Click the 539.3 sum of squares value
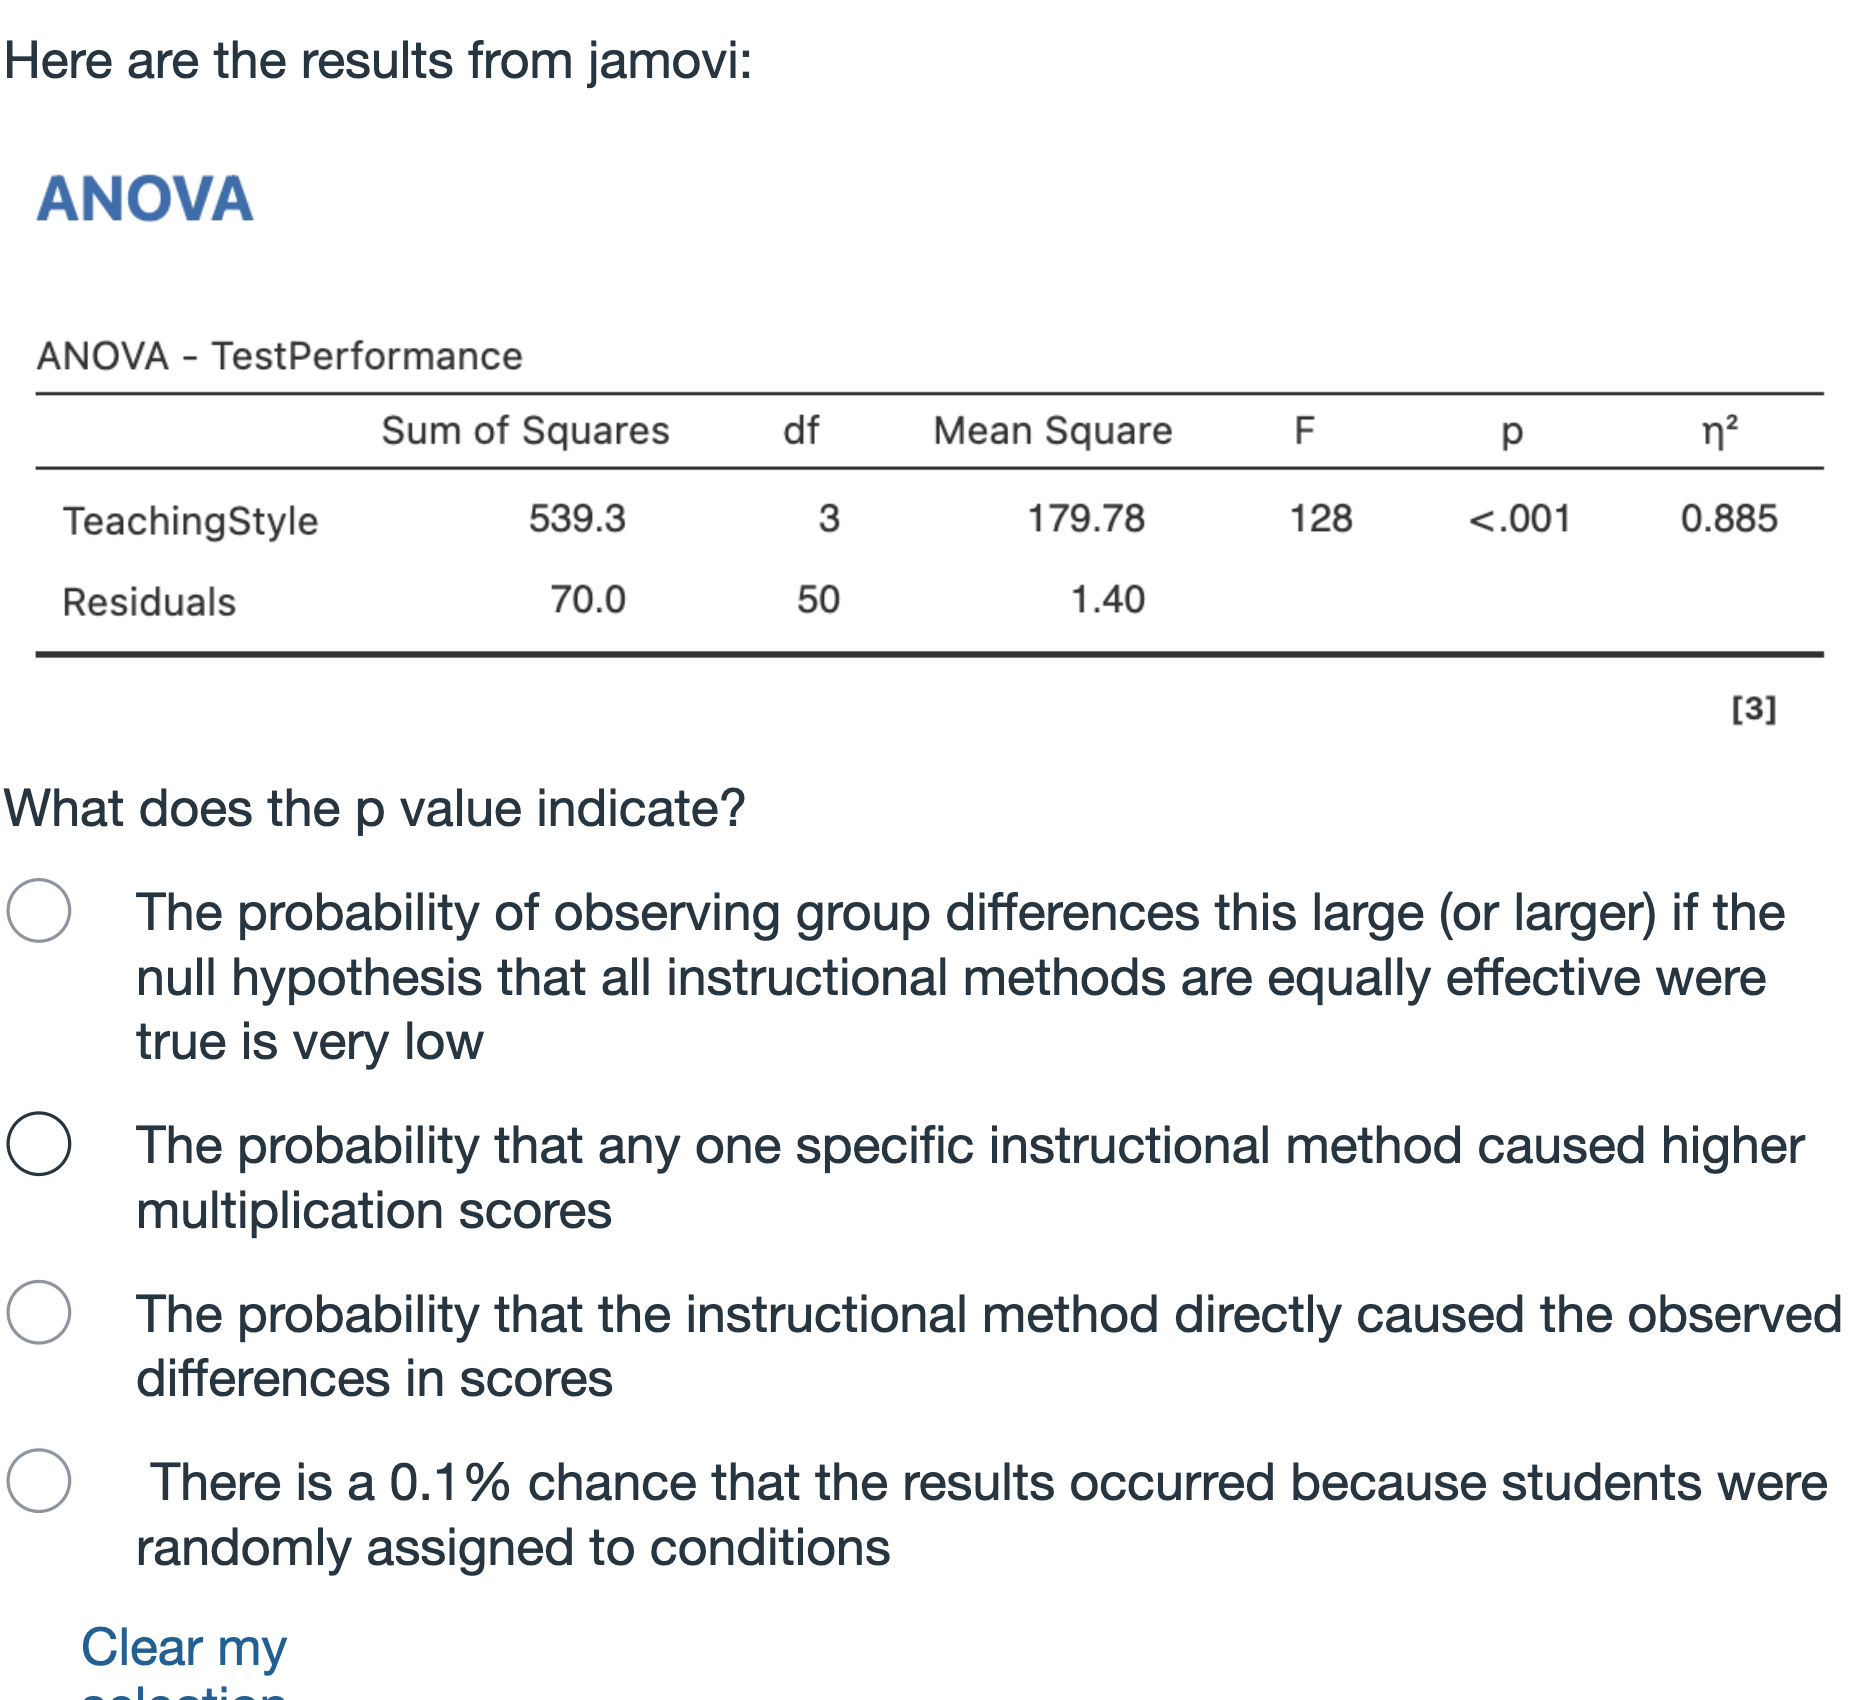 [x=577, y=519]
